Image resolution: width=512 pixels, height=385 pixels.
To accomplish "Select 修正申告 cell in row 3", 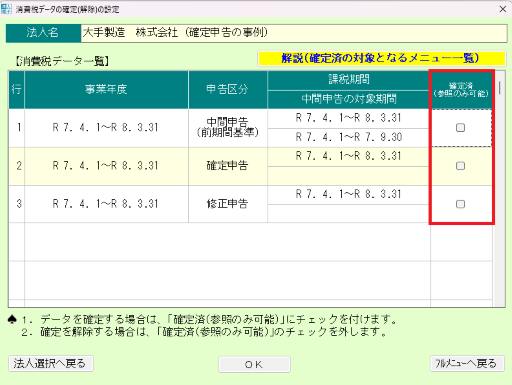I will pyautogui.click(x=228, y=204).
